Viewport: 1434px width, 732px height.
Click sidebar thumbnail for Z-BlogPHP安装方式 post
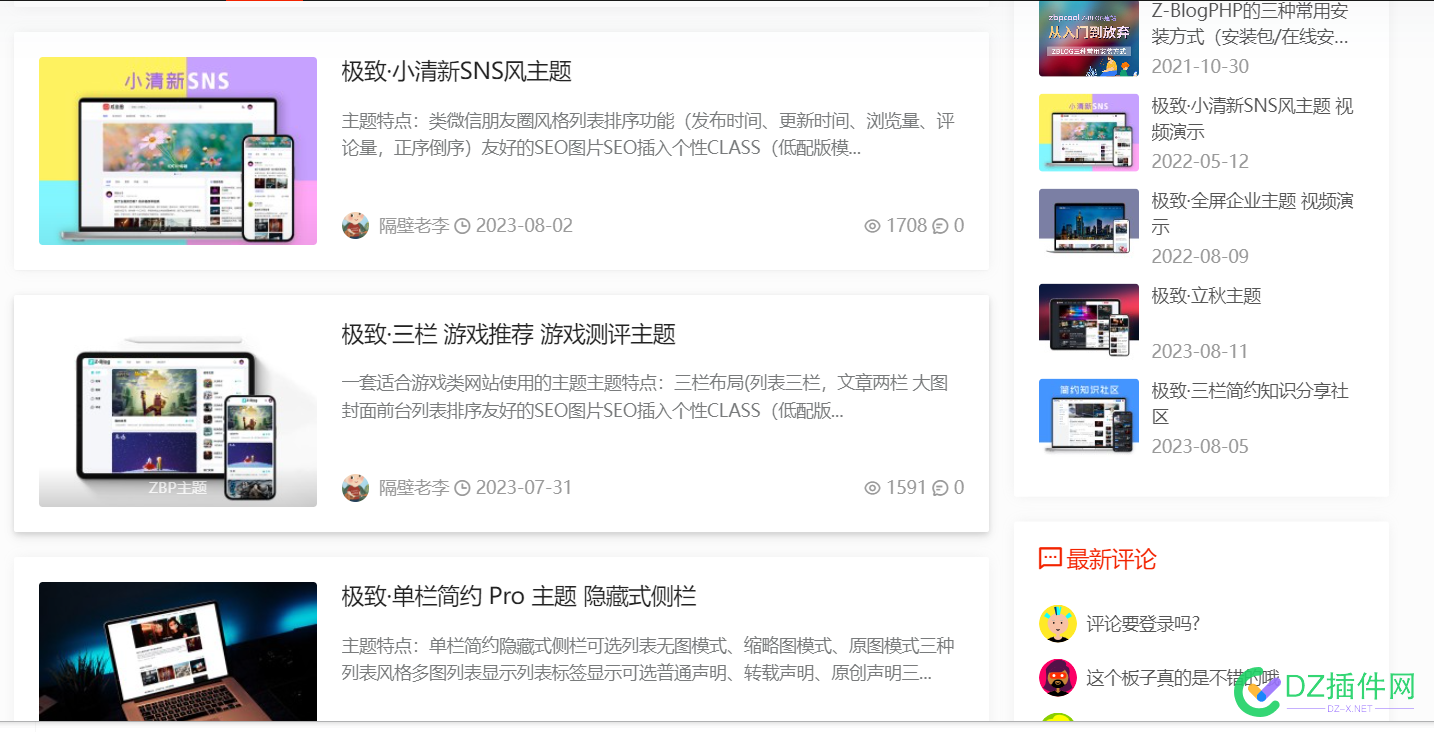[1089, 38]
